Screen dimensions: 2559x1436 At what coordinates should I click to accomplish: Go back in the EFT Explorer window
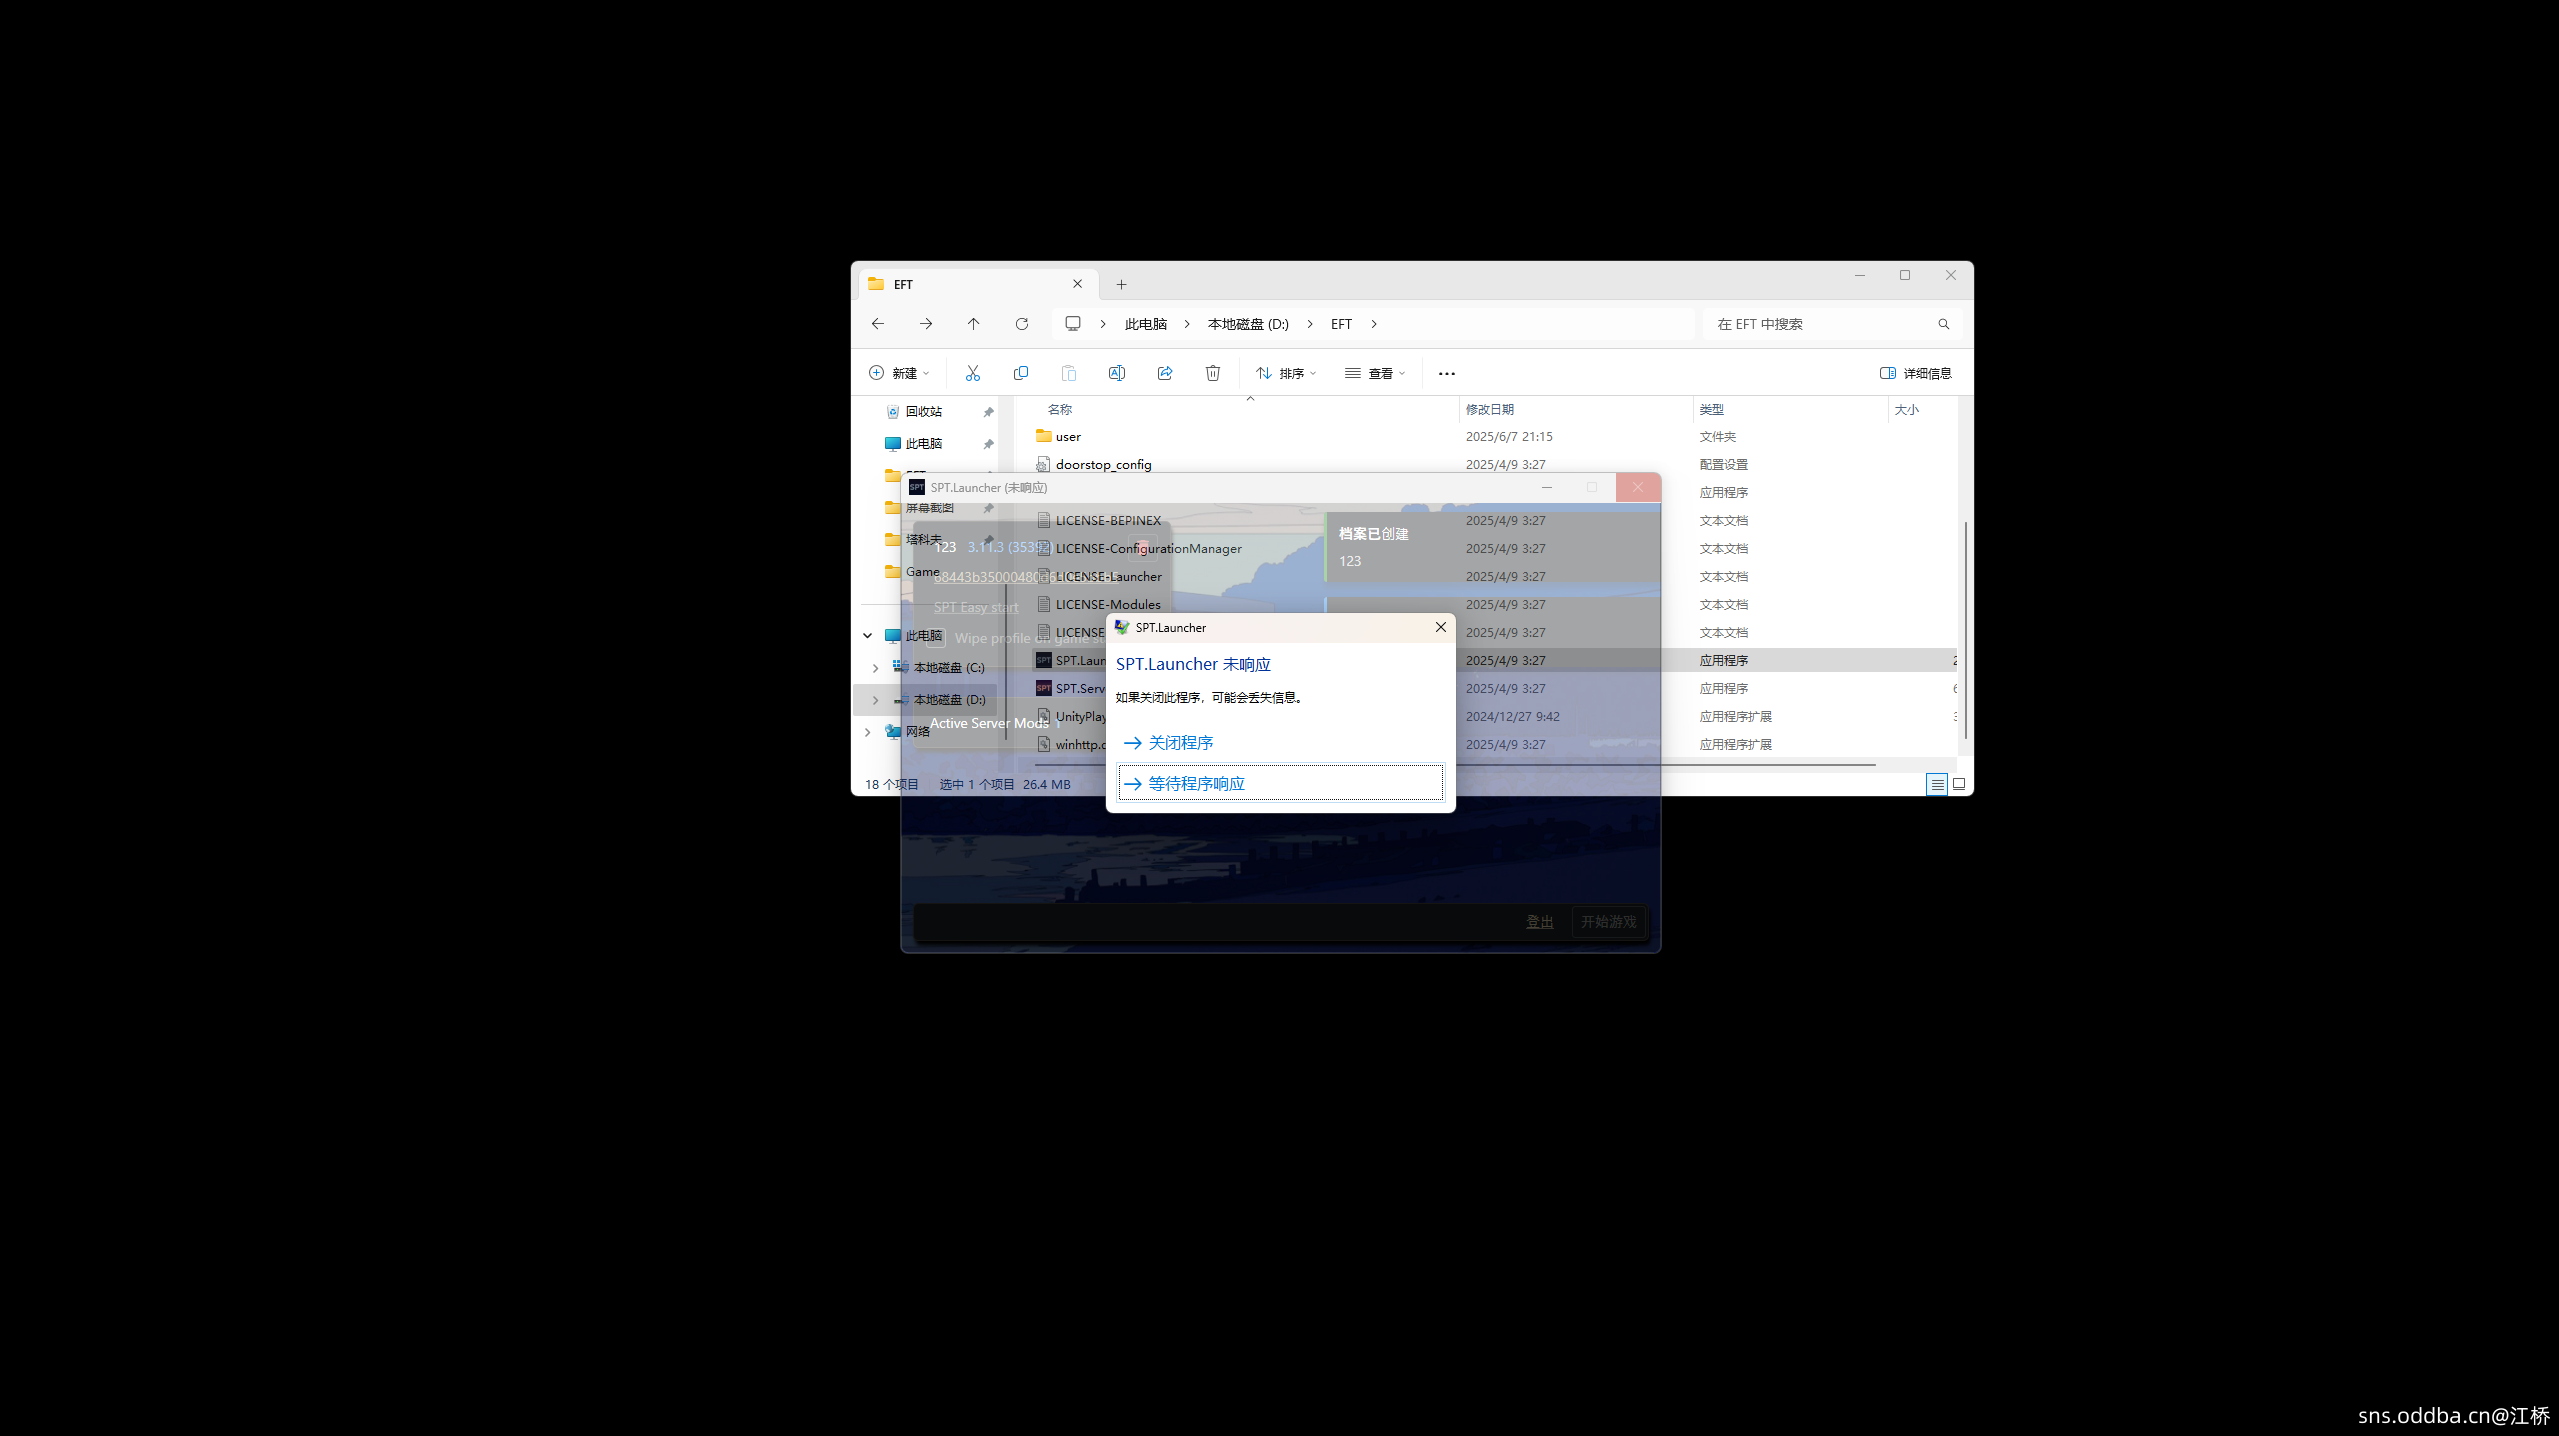tap(877, 324)
